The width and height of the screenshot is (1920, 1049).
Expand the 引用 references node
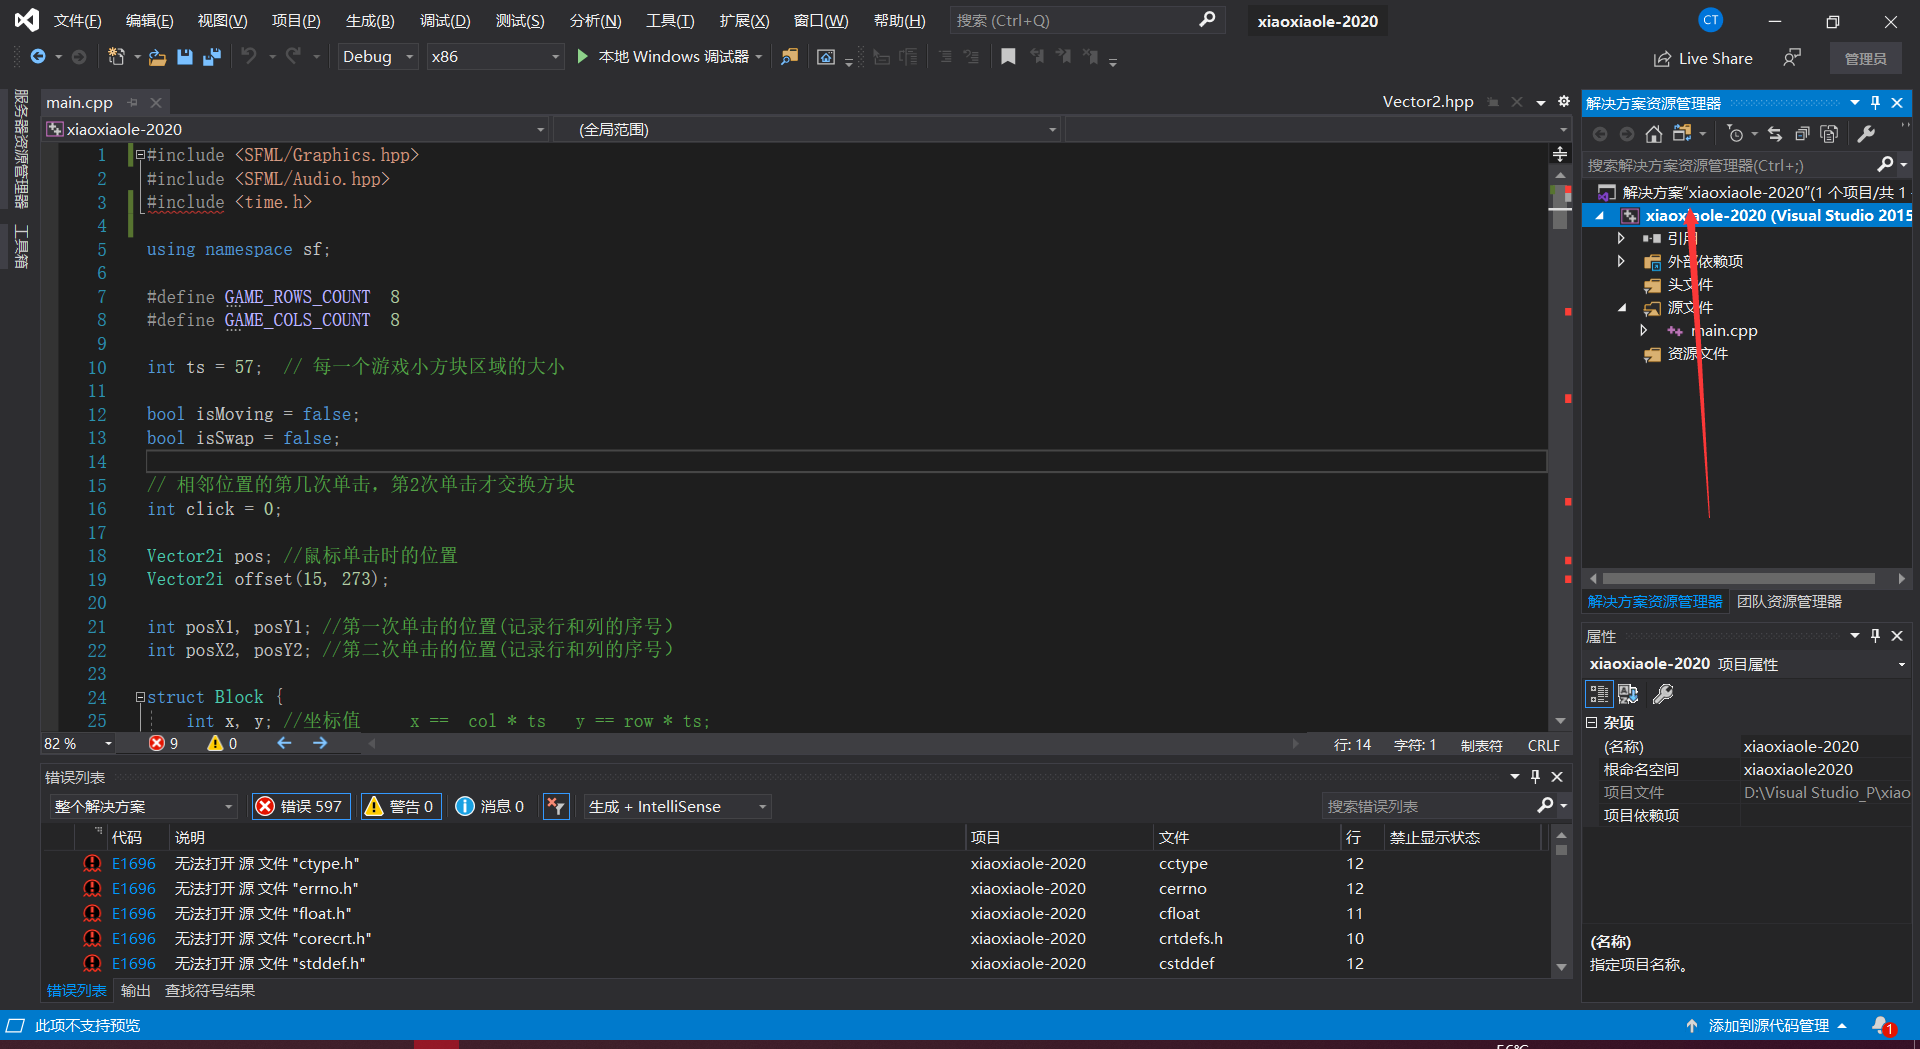pos(1621,238)
